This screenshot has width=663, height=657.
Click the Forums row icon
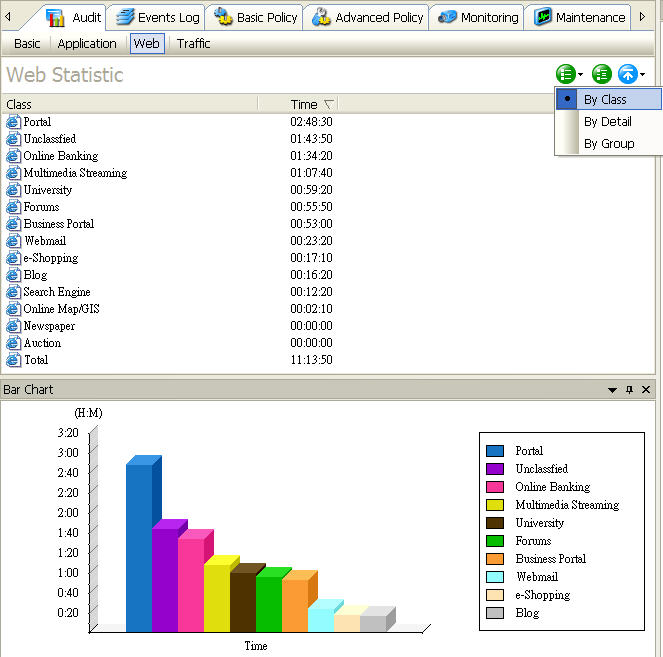pyautogui.click(x=13, y=207)
